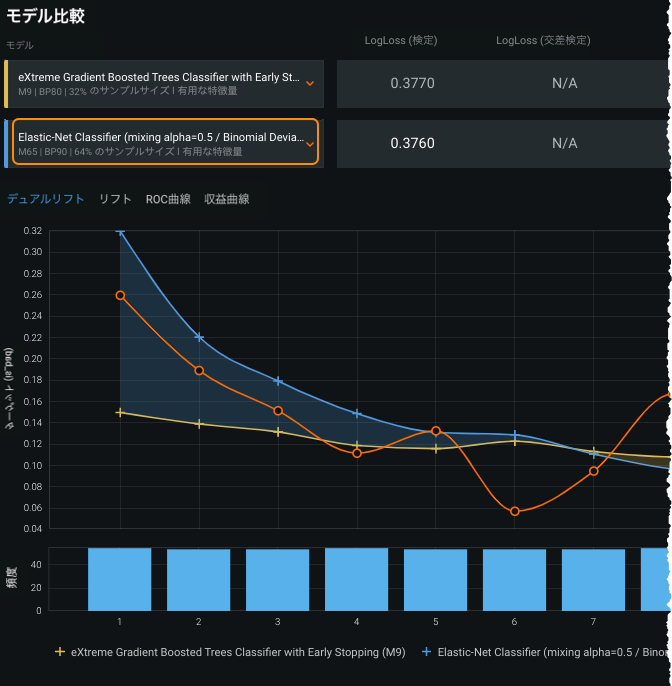Image resolution: width=672 pixels, height=686 pixels.
Task: Click yellow XGBoost marker at bin 2
Action: click(x=199, y=424)
